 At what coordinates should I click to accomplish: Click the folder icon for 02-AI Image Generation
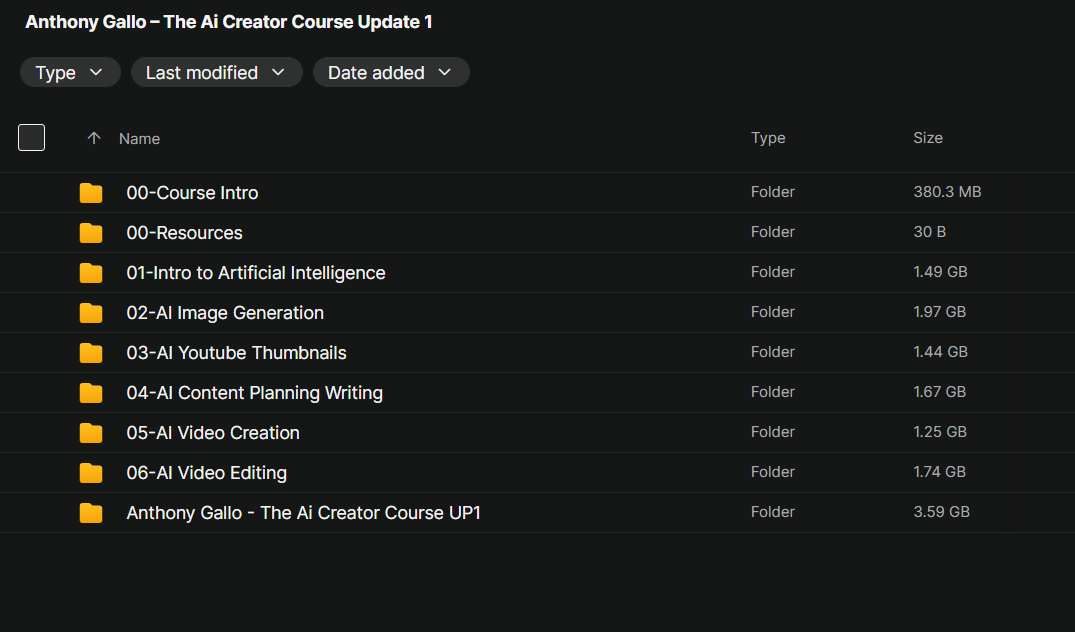(x=90, y=313)
